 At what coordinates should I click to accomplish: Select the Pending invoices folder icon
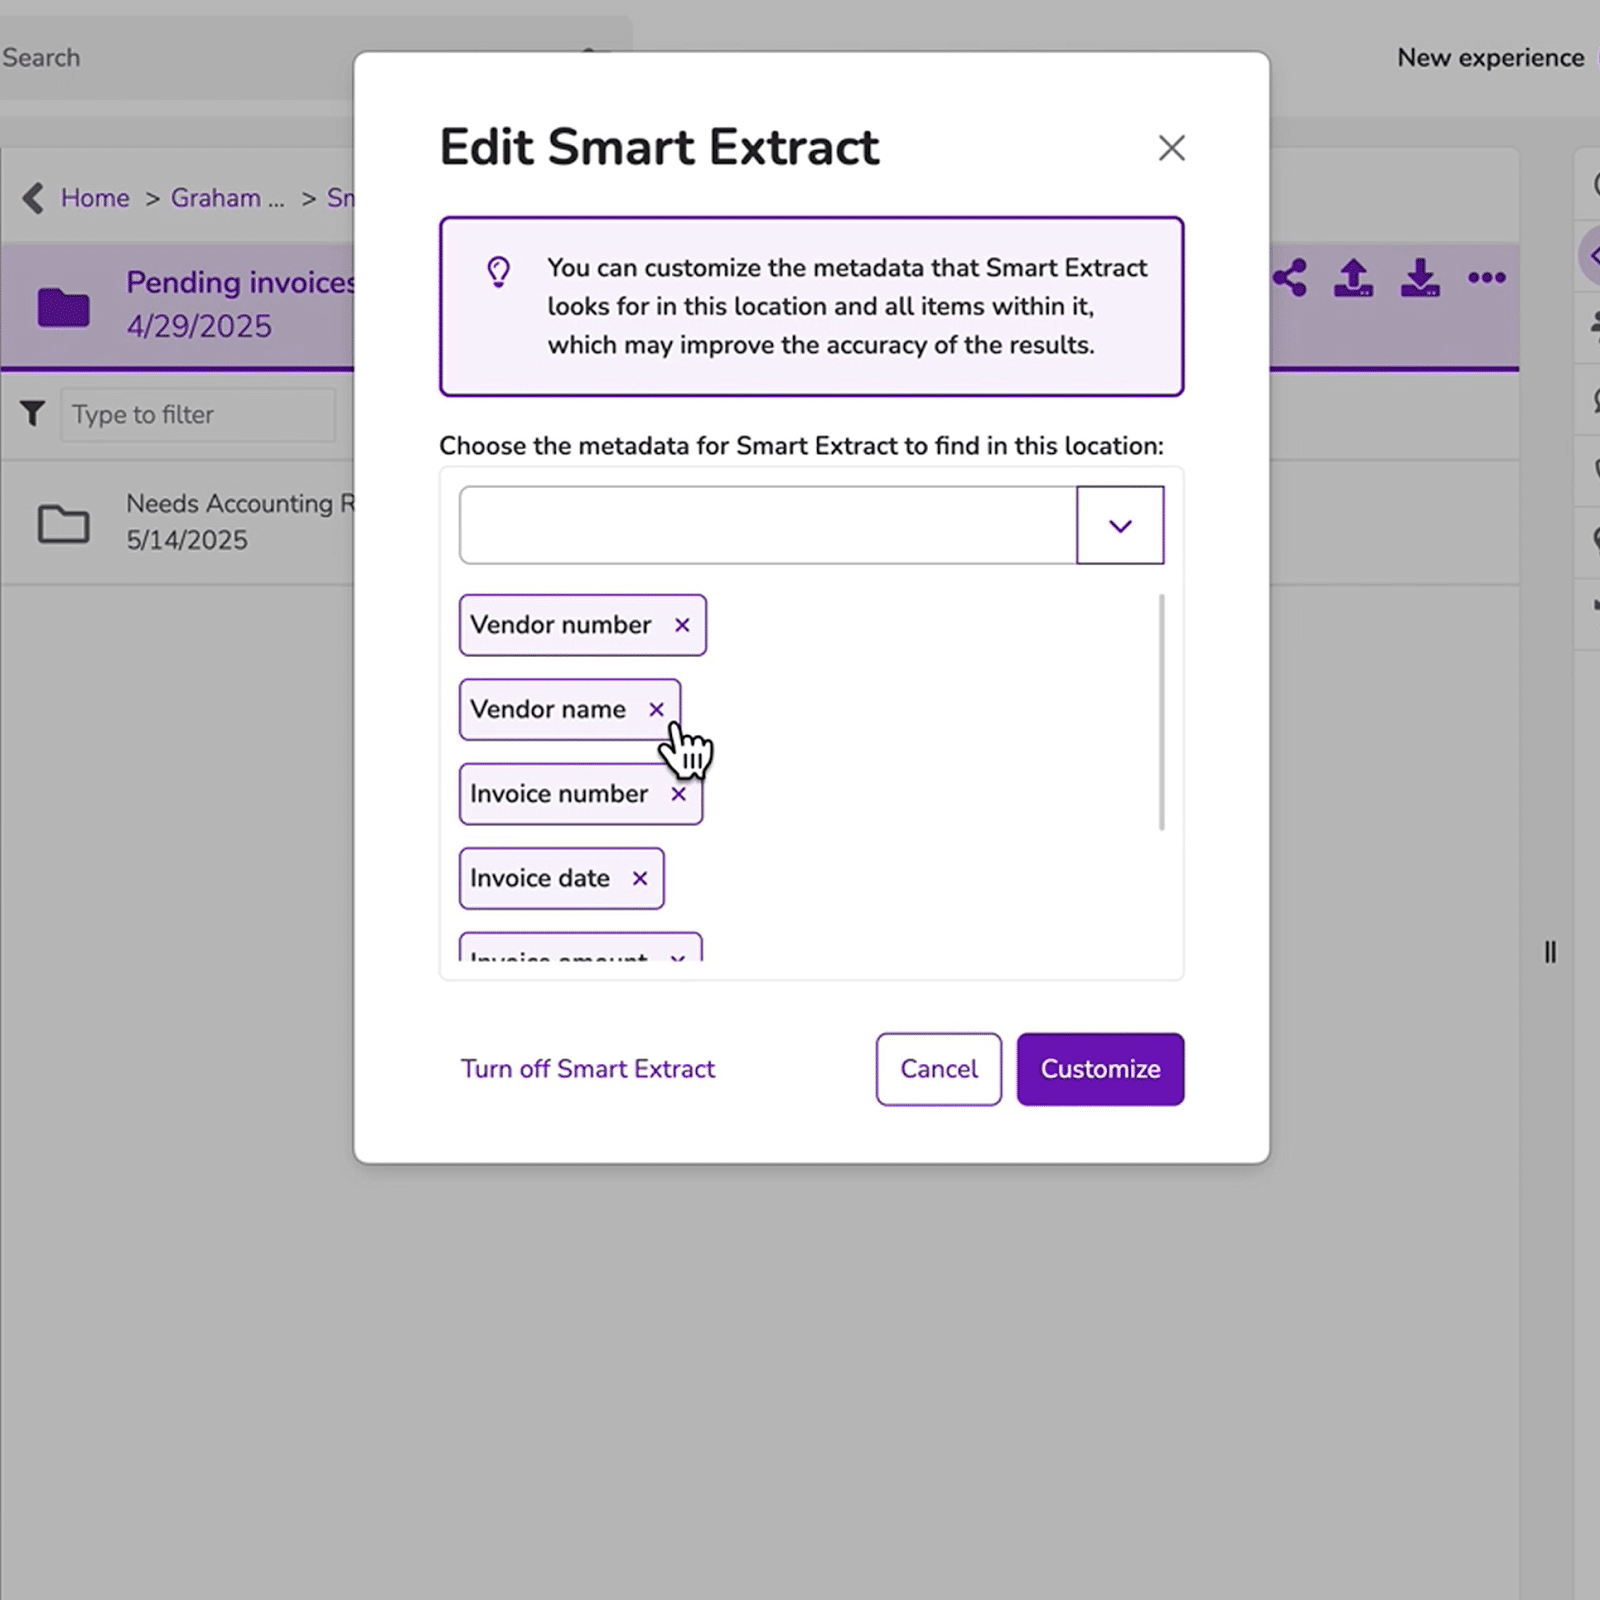click(x=63, y=305)
